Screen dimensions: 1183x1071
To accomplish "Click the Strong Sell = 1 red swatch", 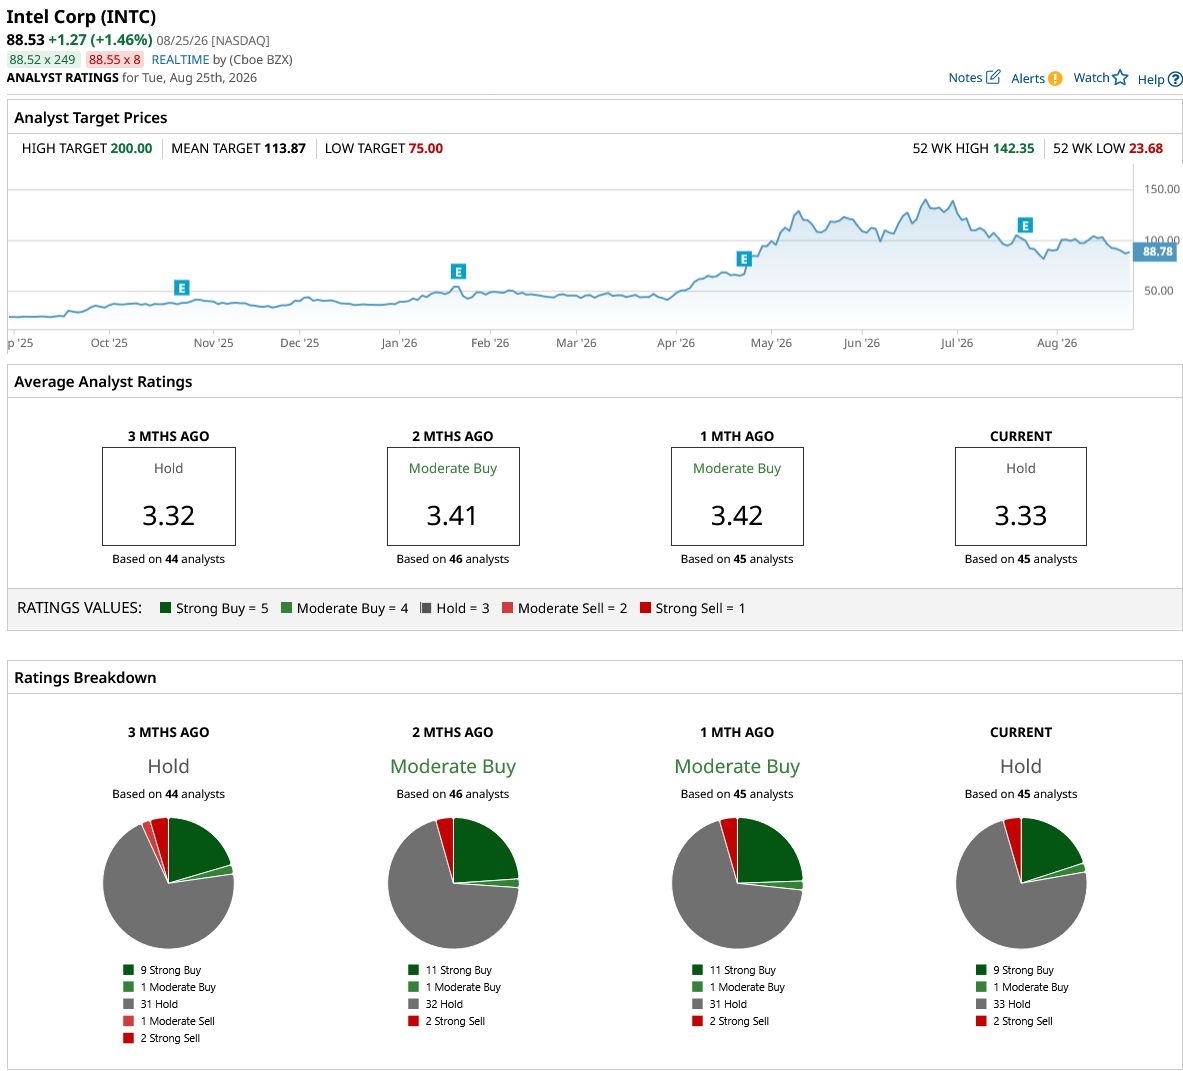I will pos(645,608).
